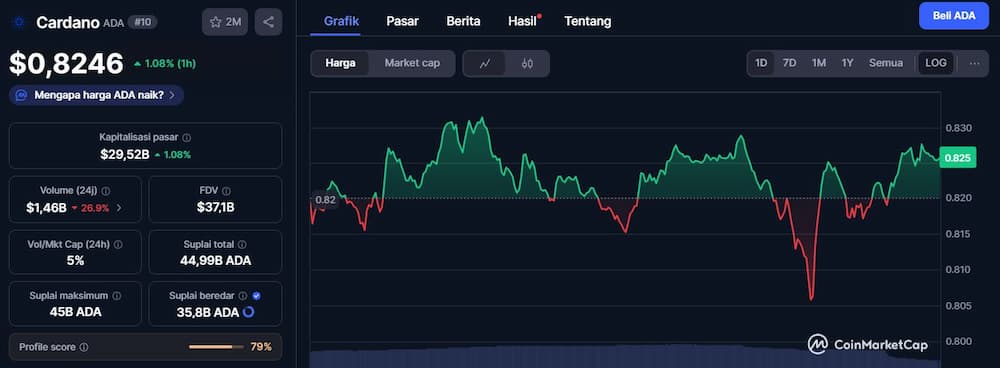Click the 45B ADA max supply value
This screenshot has height=368, width=1000.
[x=75, y=313]
